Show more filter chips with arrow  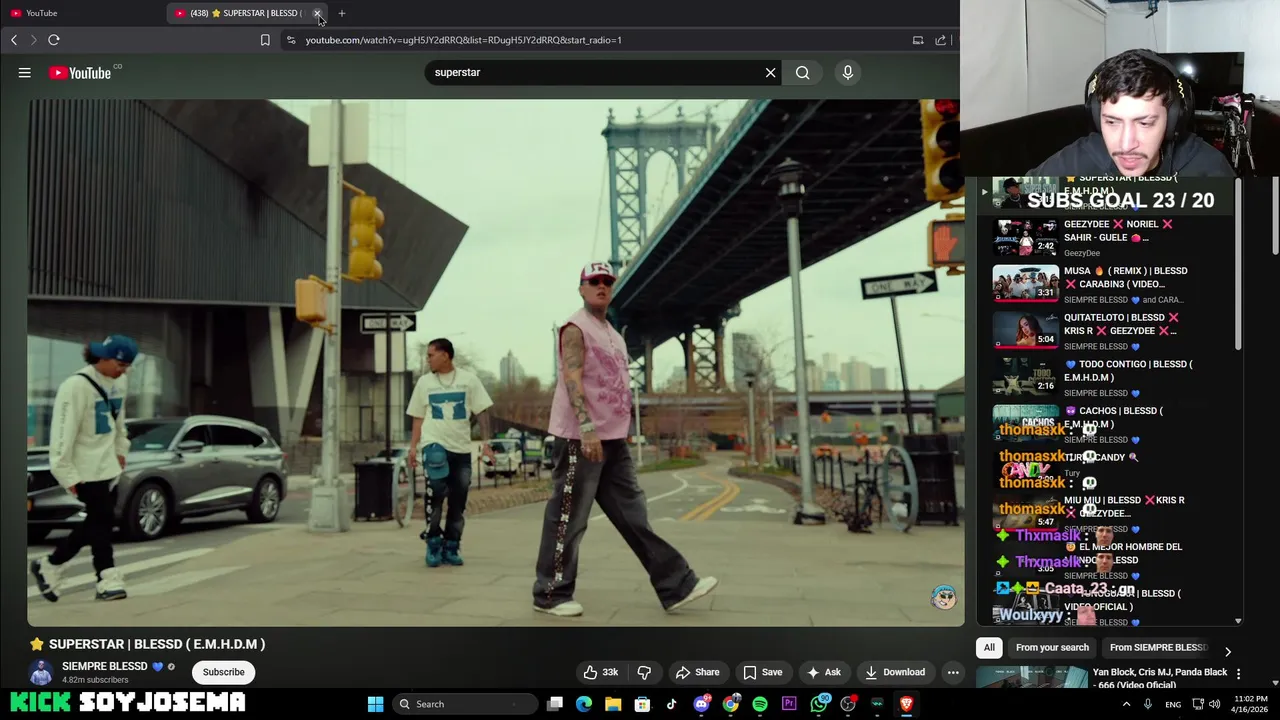click(x=1227, y=651)
